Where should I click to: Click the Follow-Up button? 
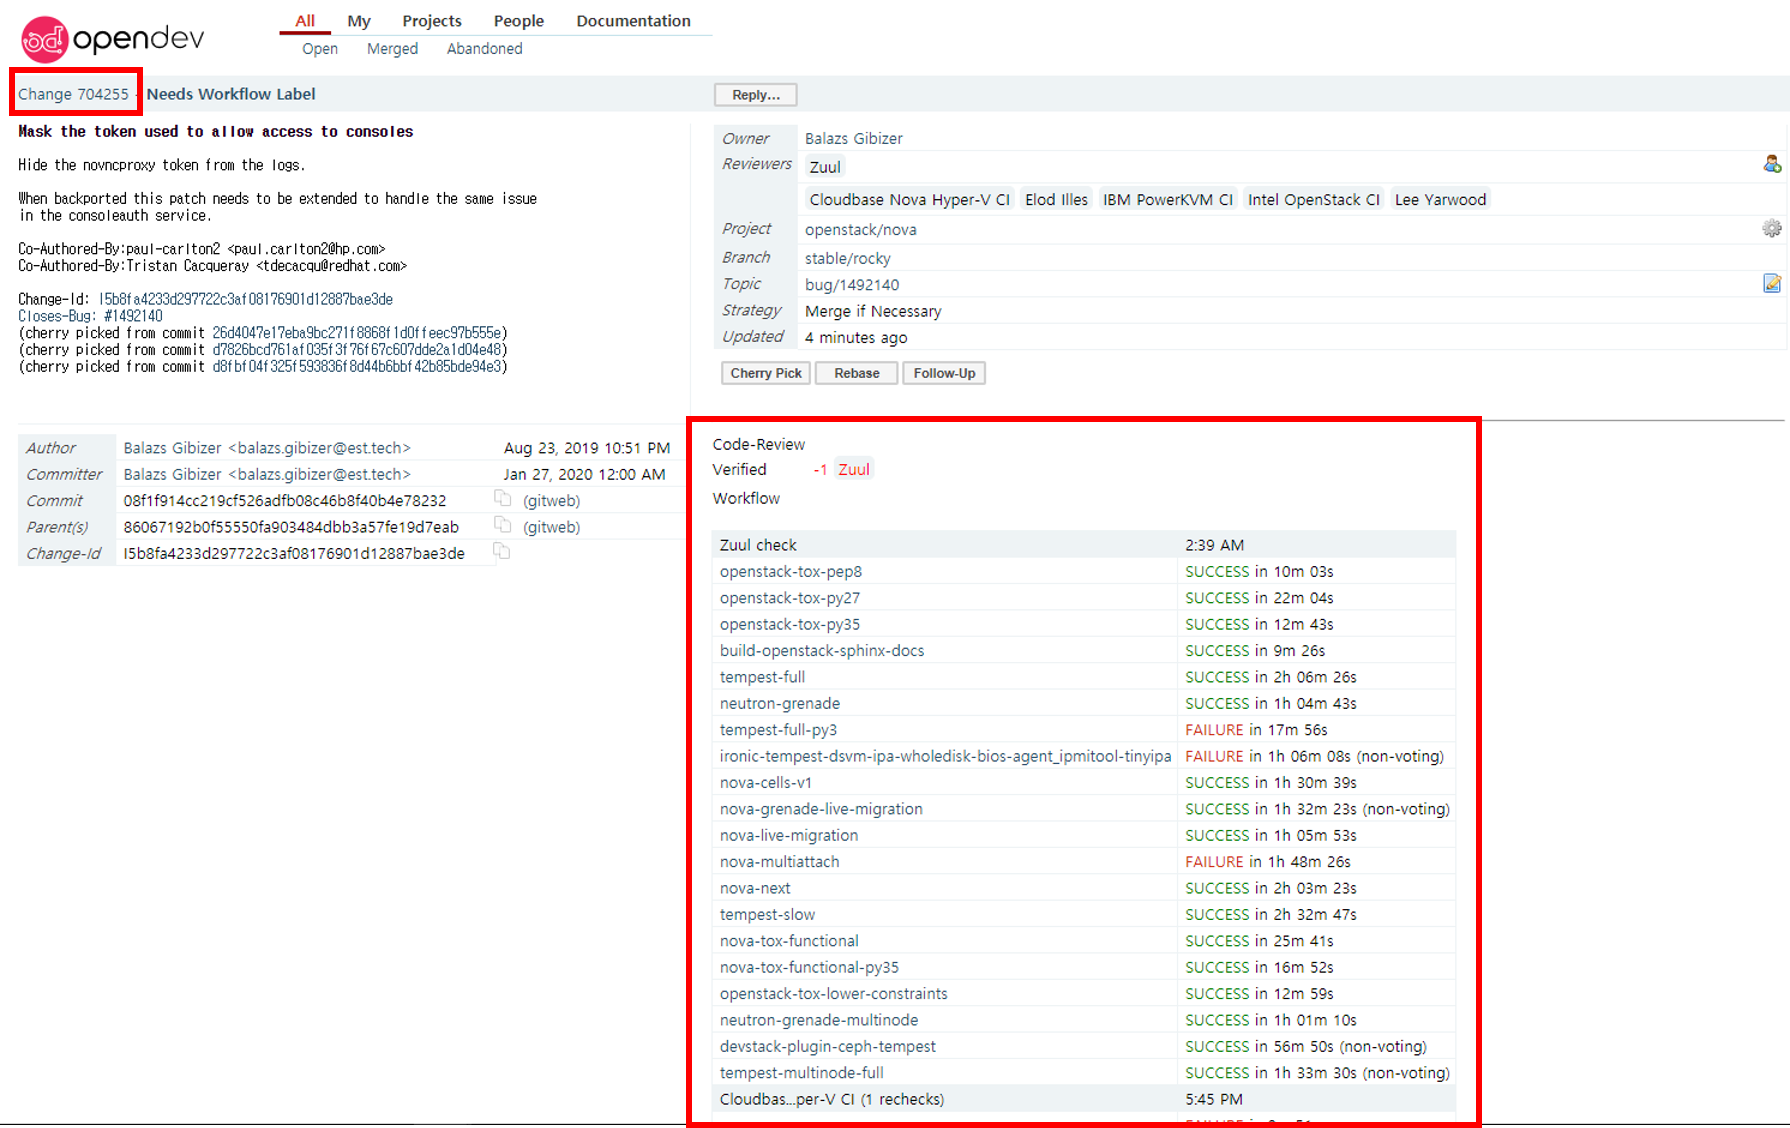pyautogui.click(x=944, y=373)
